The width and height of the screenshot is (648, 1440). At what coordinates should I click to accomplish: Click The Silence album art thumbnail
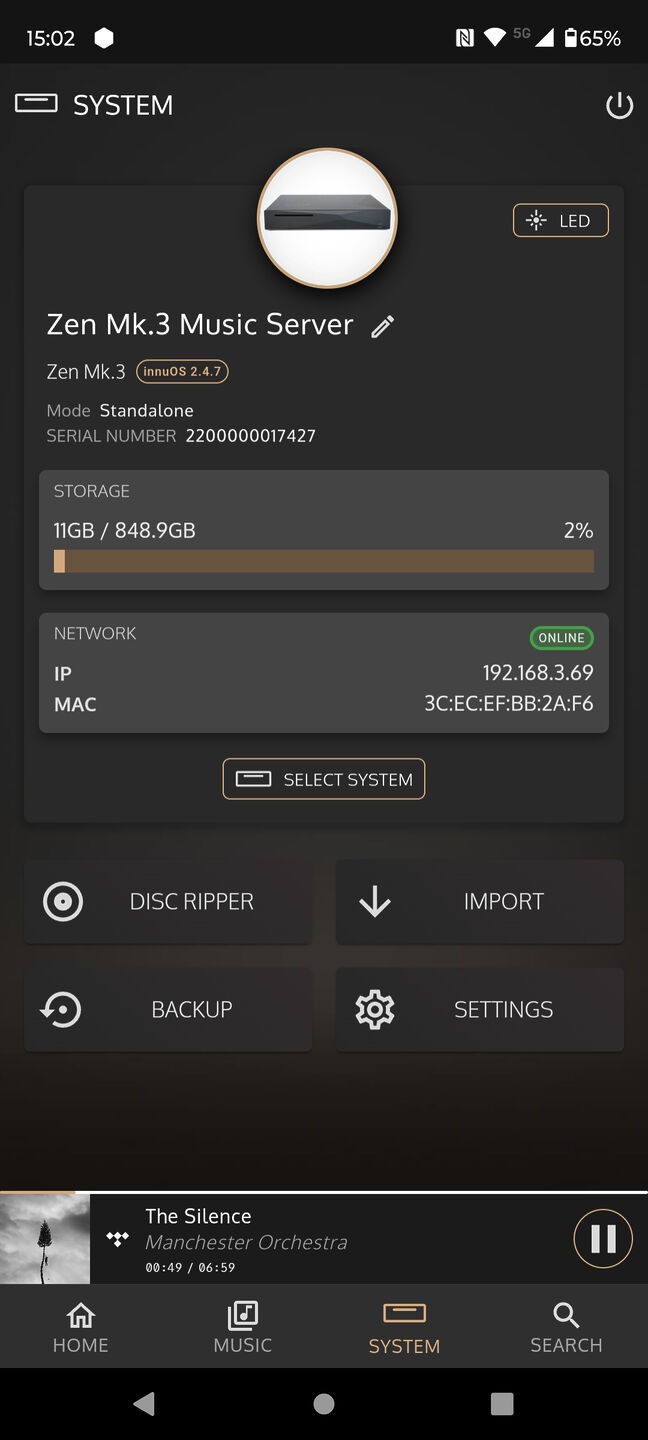tap(45, 1239)
